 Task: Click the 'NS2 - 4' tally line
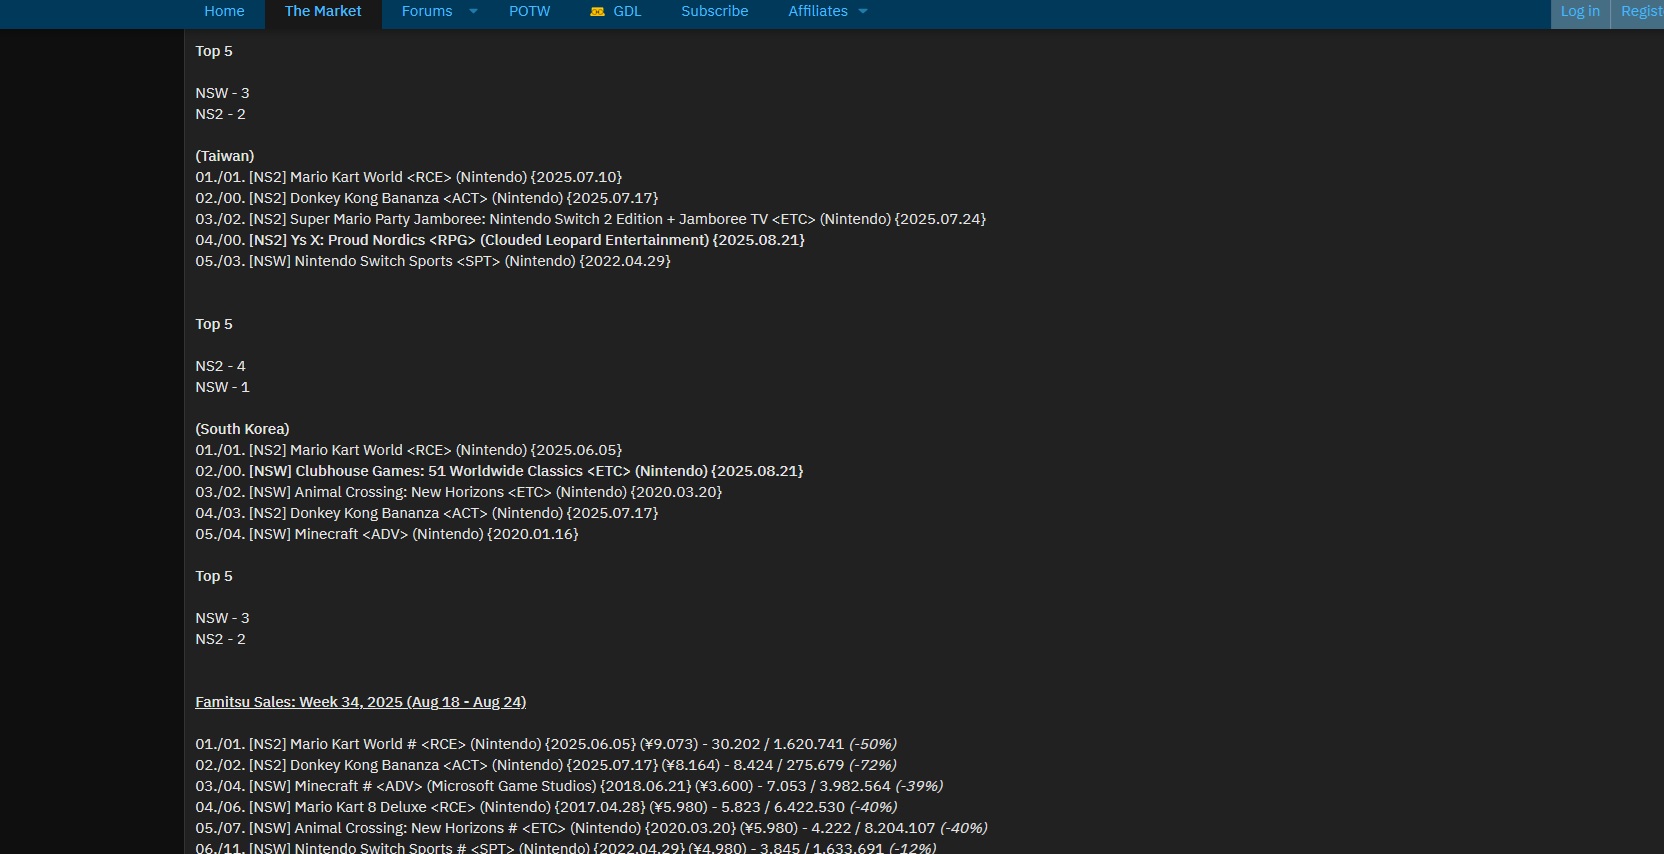[220, 366]
